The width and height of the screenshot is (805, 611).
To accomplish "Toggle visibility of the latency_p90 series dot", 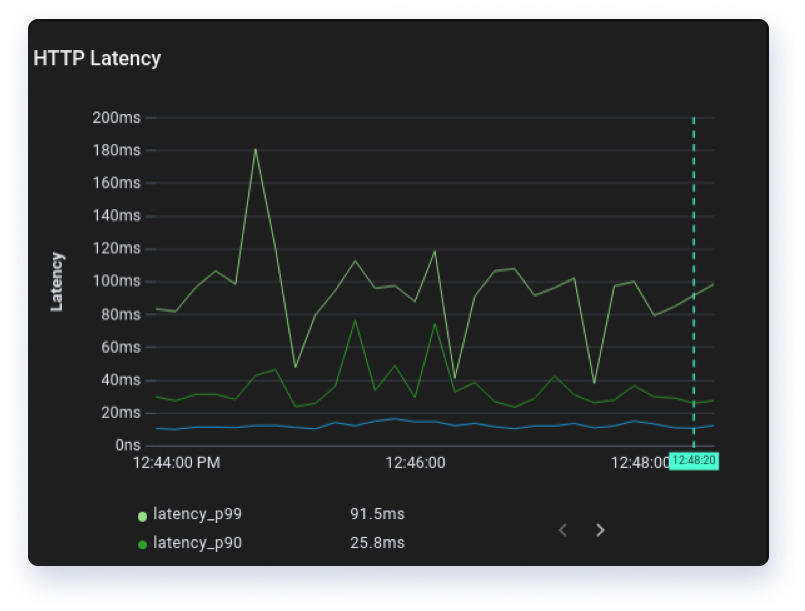I will 142,543.
